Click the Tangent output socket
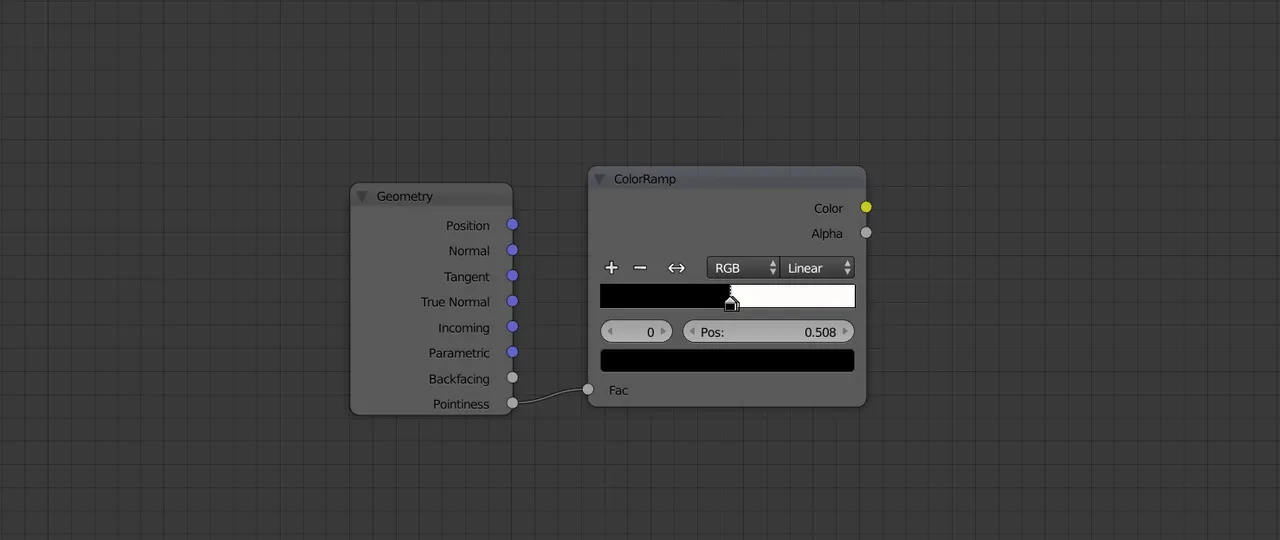Screen dimensions: 1280x540 pyautogui.click(x=512, y=276)
